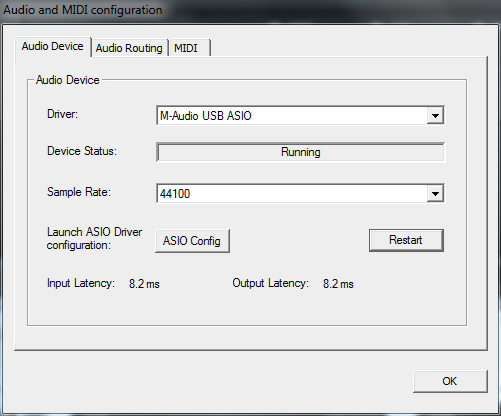Click the Launch ASIO Driver configuration label
501x416 pixels.
(x=94, y=239)
